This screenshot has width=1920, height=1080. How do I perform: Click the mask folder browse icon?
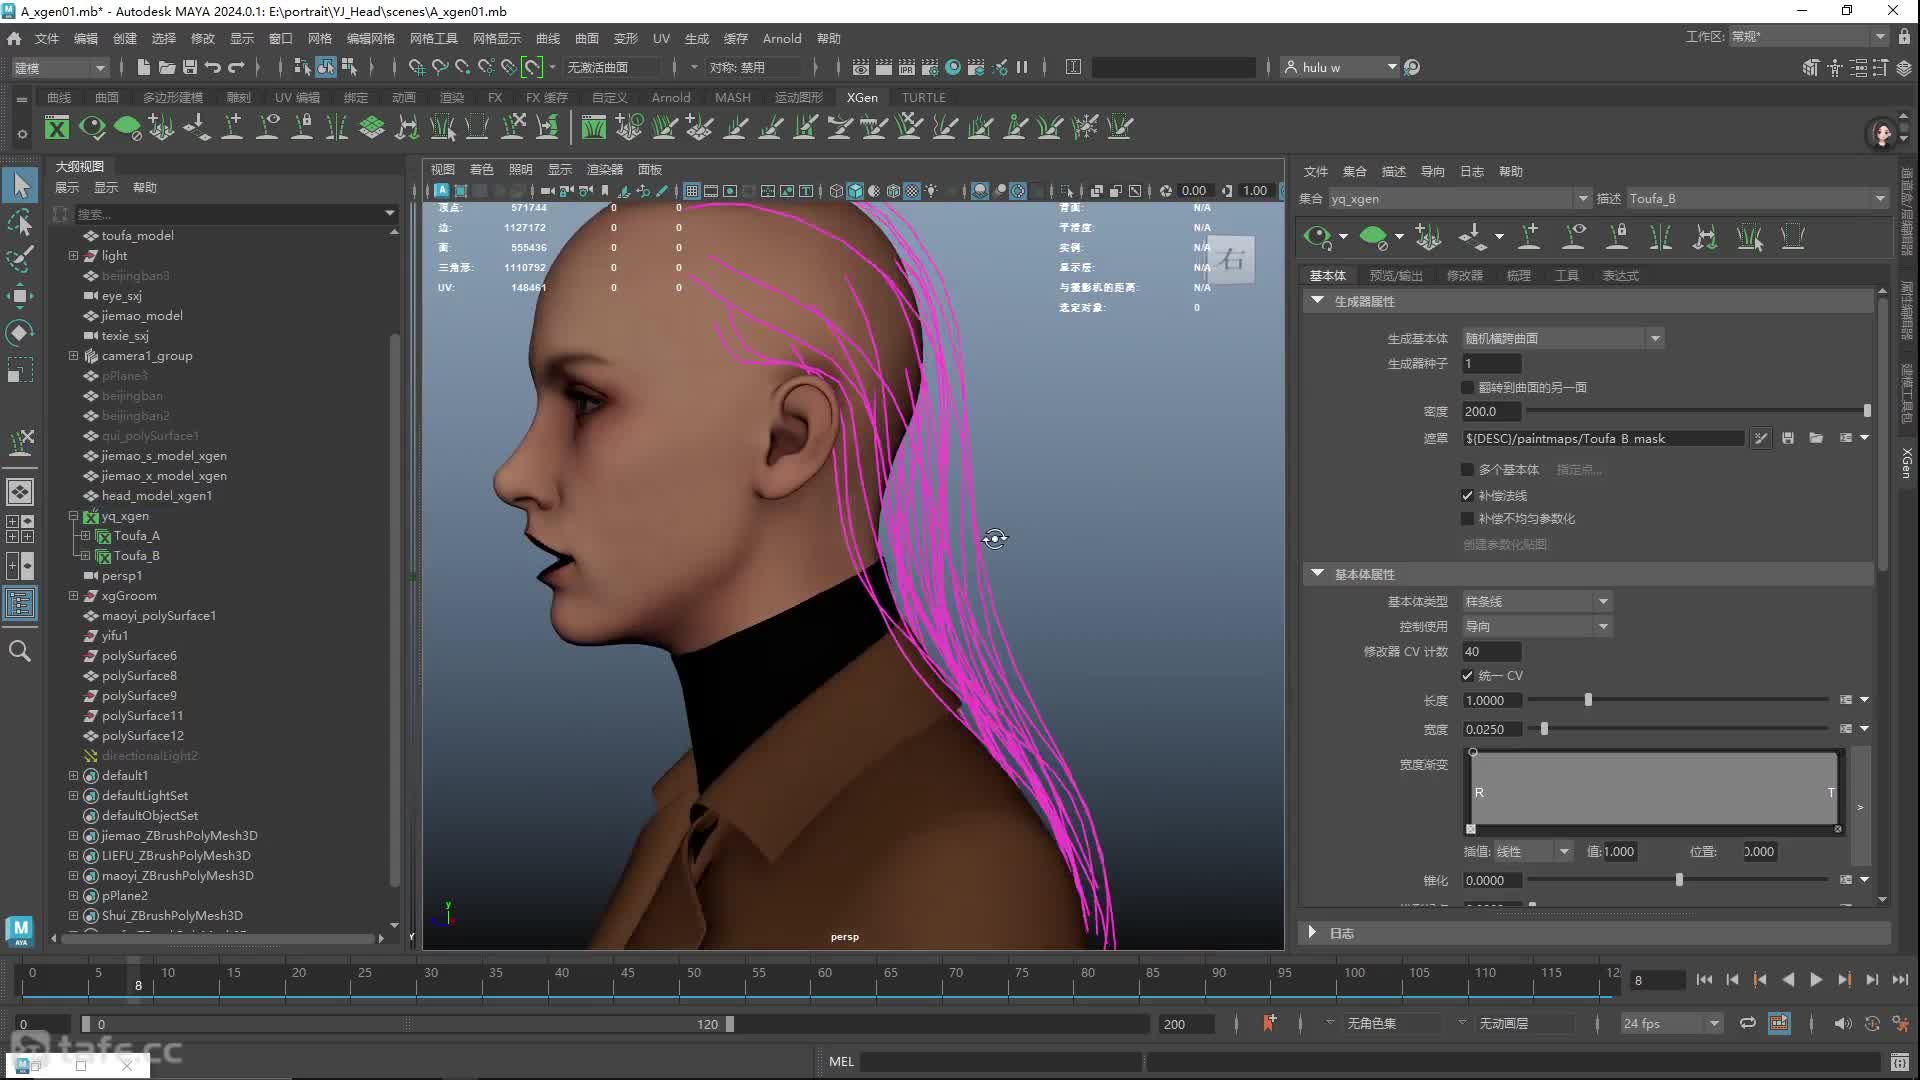pyautogui.click(x=1816, y=438)
